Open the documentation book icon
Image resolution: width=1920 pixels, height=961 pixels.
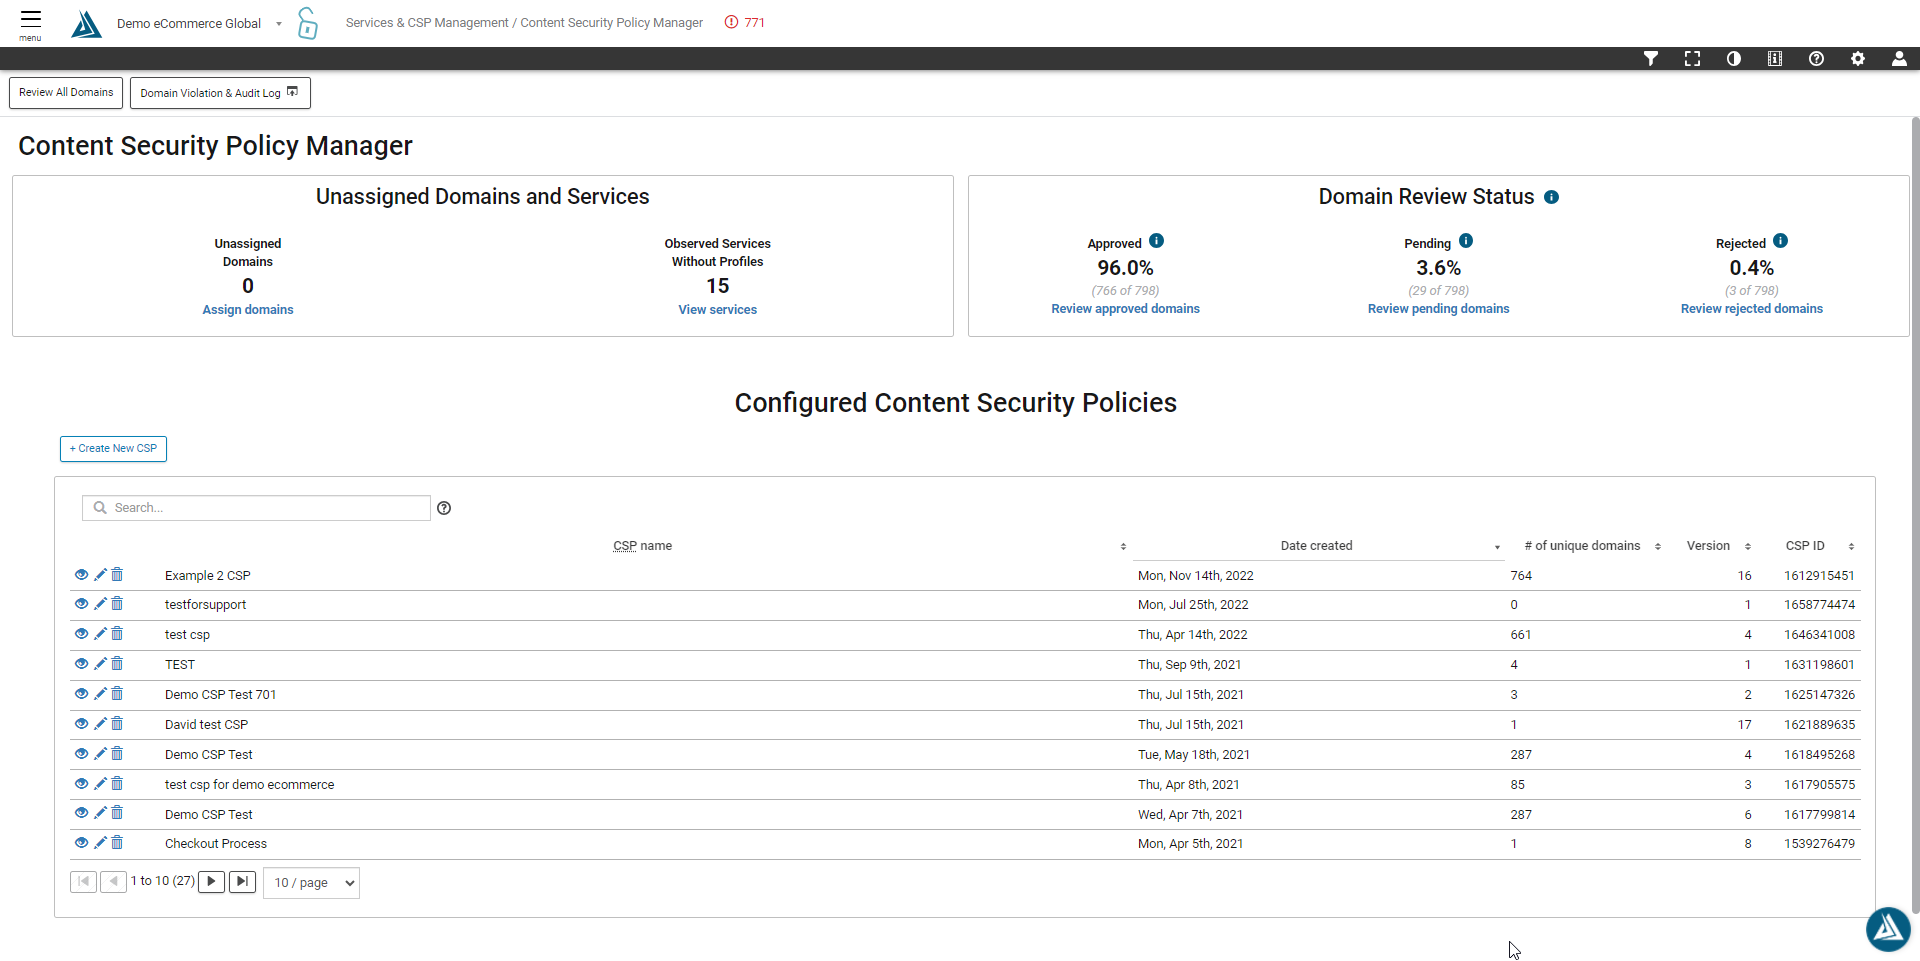(1775, 59)
